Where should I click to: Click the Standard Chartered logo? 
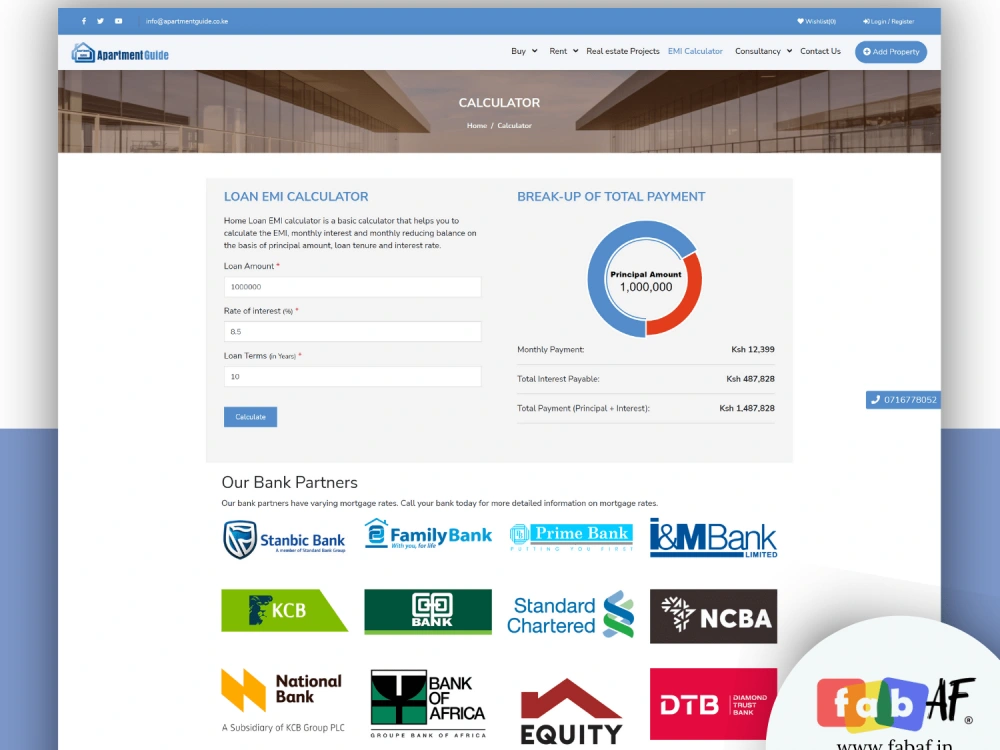(571, 614)
